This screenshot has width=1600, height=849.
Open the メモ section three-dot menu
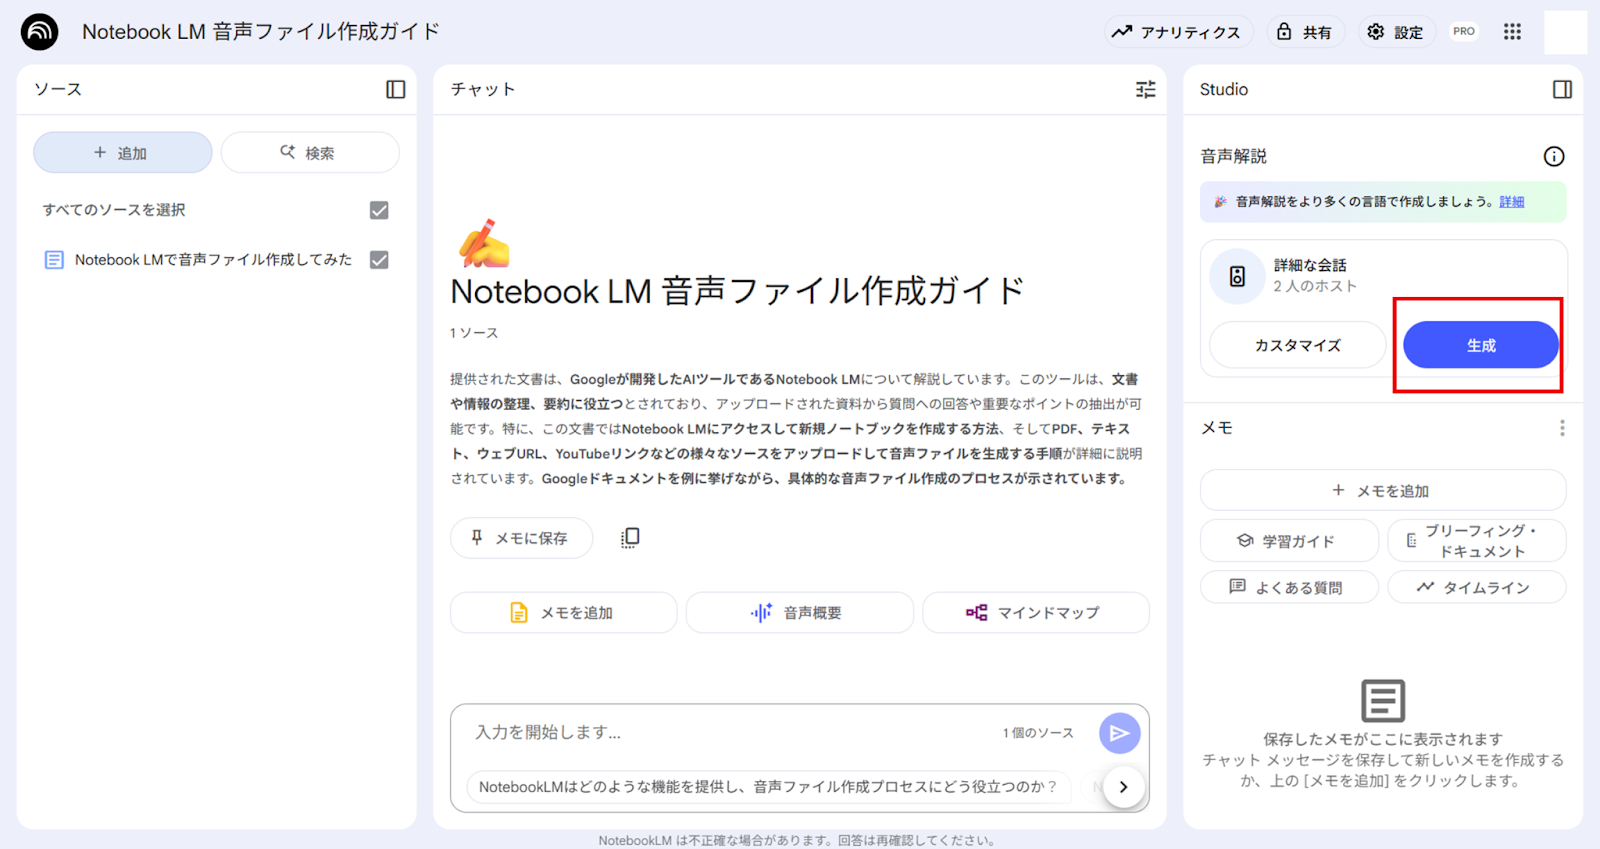tap(1562, 428)
